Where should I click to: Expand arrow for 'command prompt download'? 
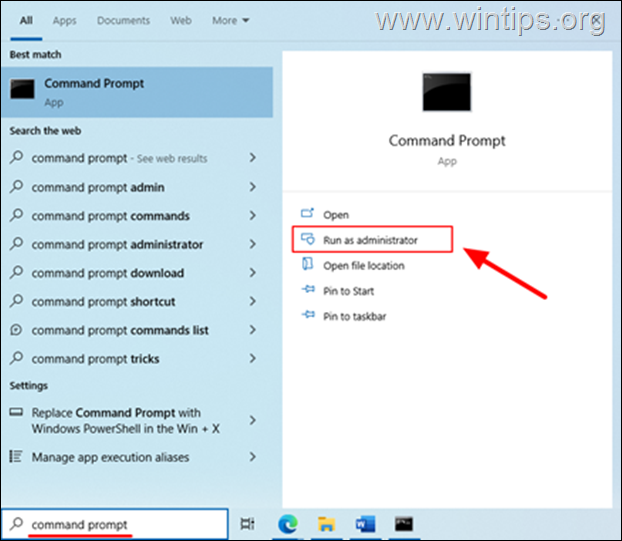253,272
